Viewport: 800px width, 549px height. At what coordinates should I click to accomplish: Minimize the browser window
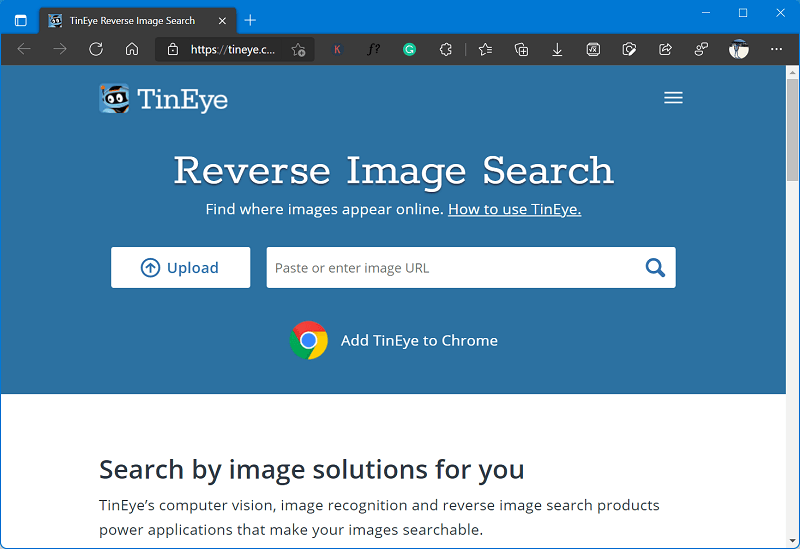click(x=706, y=13)
